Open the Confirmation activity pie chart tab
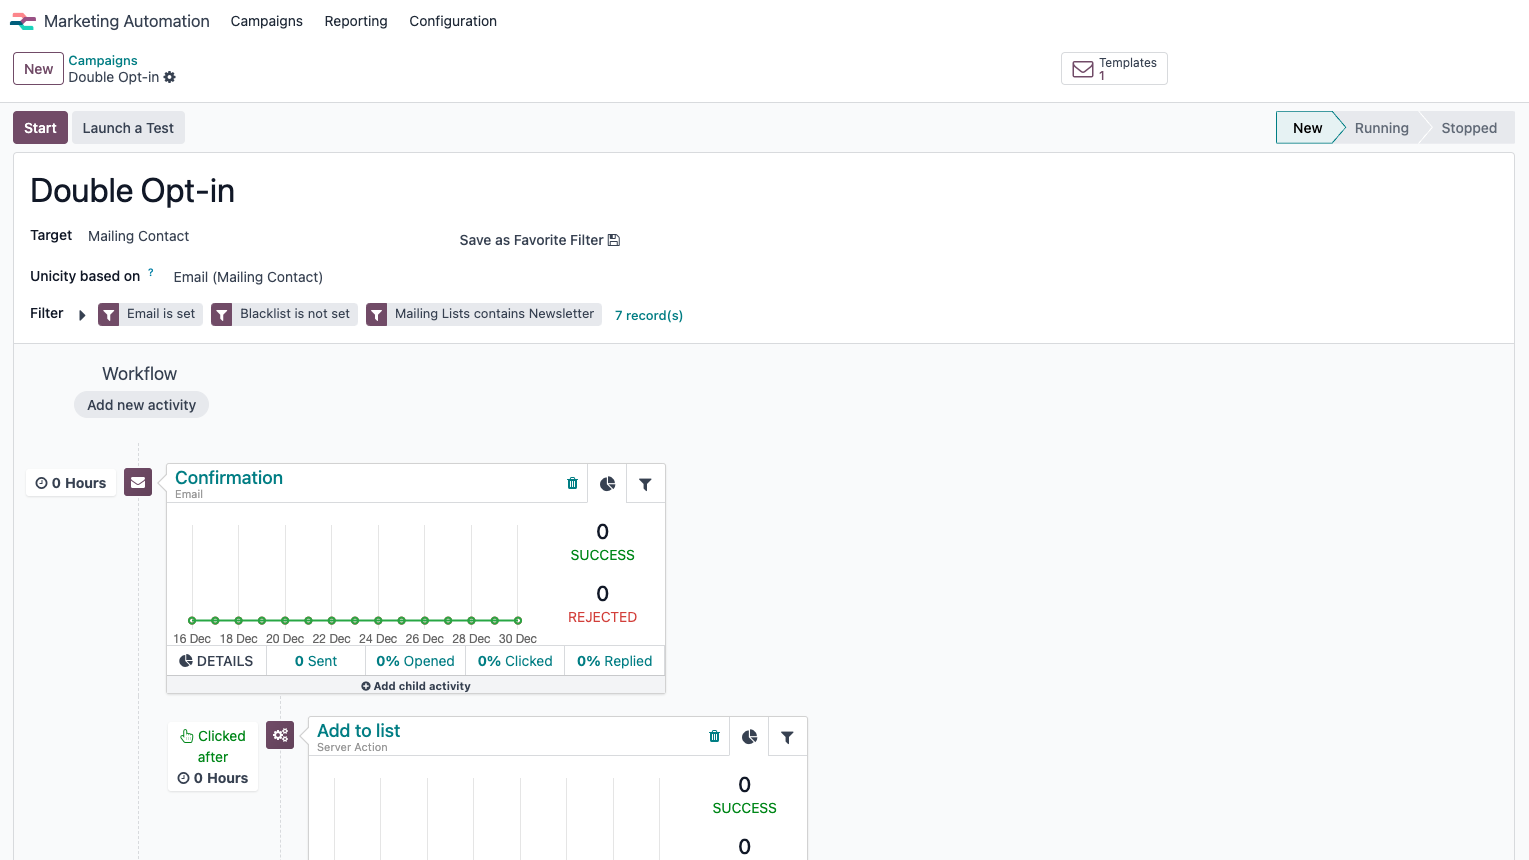1529x860 pixels. (x=607, y=484)
